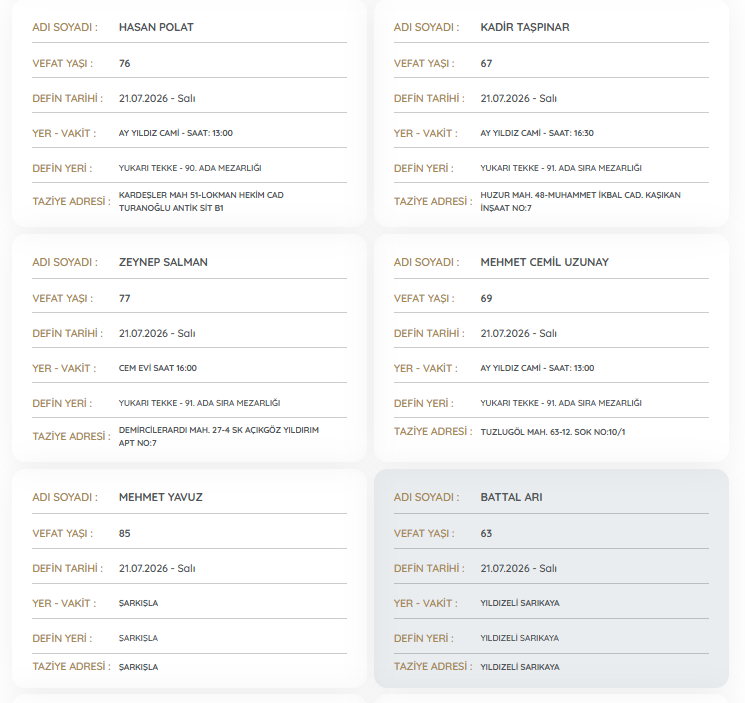
Task: Select YUKARI TEKKE - 90. ADA MEZARLIĞI
Action: pos(190,168)
